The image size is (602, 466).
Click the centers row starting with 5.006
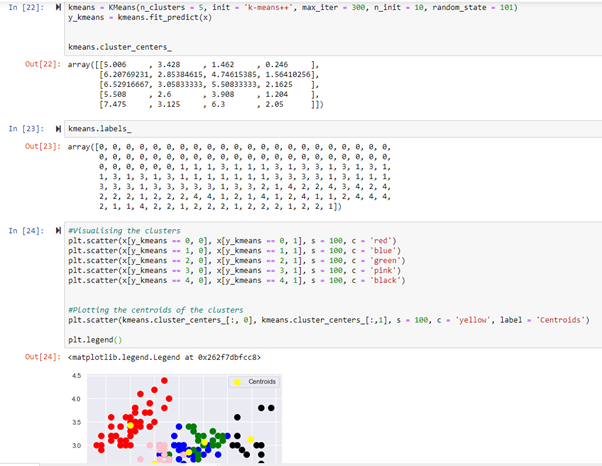[x=209, y=64]
